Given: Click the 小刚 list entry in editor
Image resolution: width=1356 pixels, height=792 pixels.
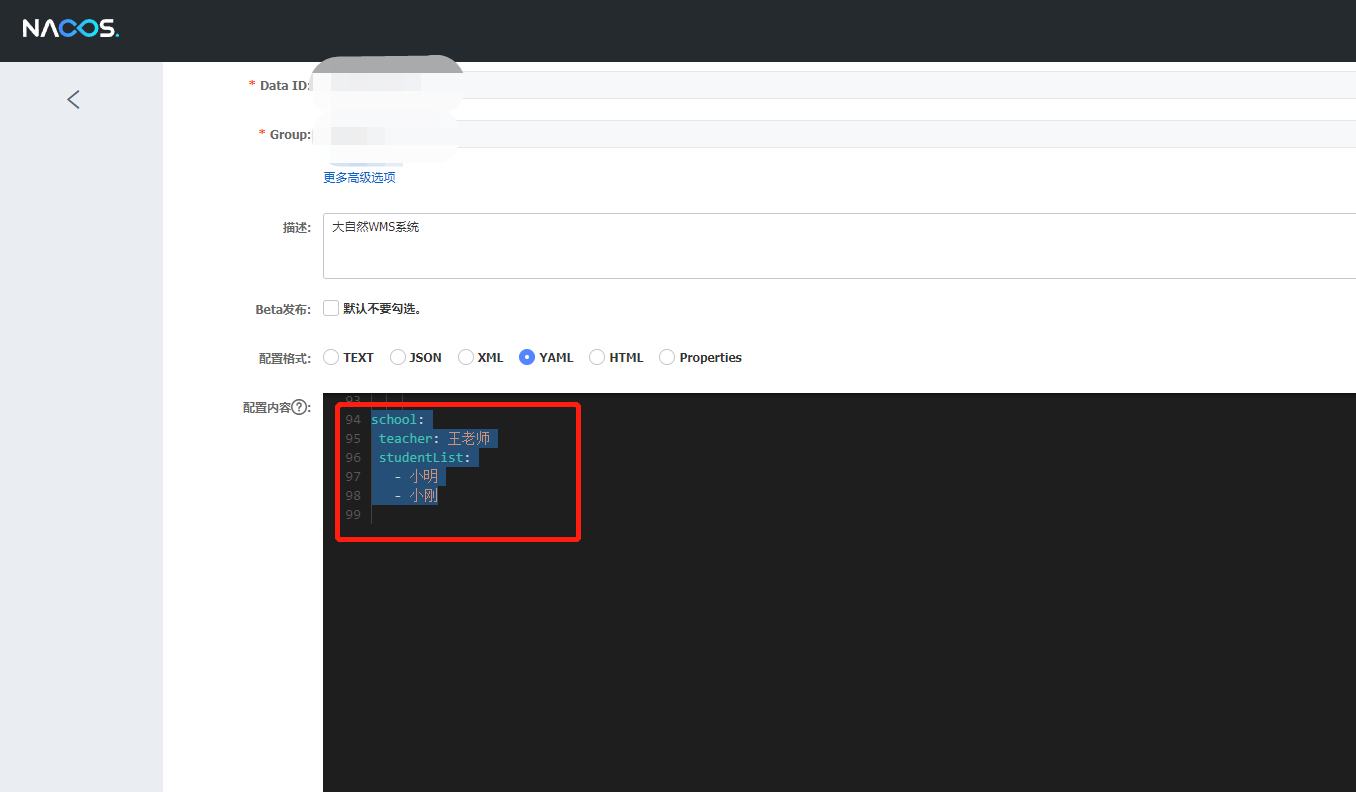Looking at the screenshot, I should [x=423, y=496].
